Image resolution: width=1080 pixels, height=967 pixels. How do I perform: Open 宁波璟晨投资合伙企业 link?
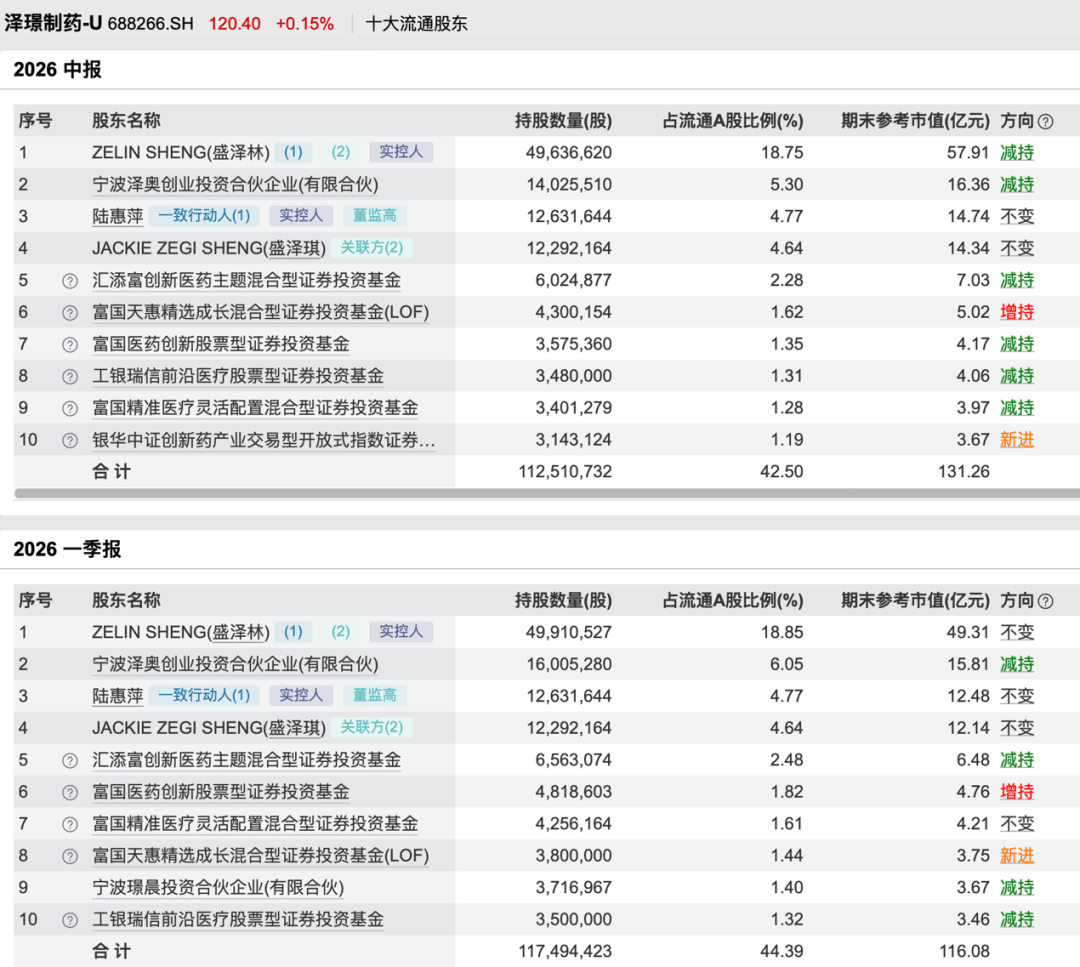point(218,887)
